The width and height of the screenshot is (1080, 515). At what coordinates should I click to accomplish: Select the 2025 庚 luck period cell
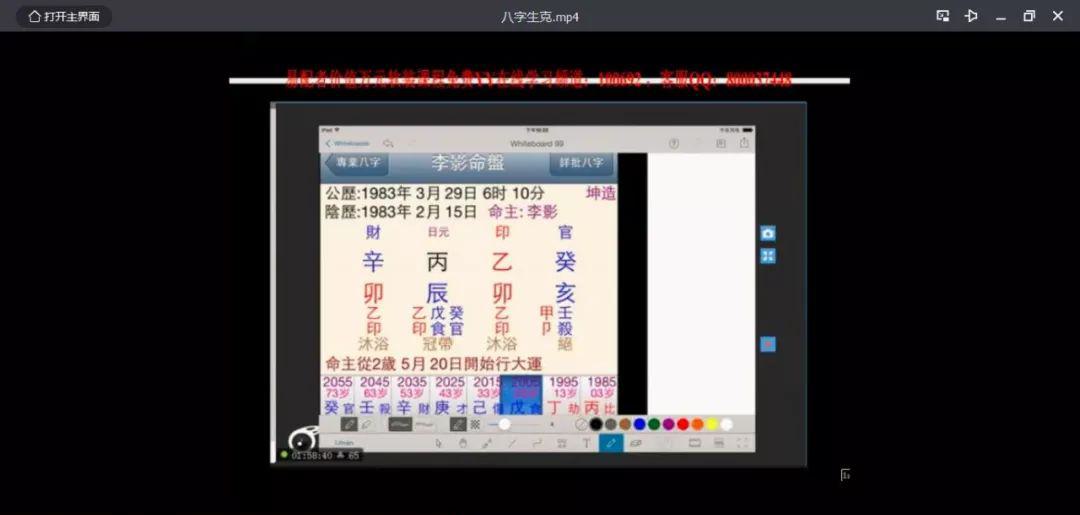point(449,395)
